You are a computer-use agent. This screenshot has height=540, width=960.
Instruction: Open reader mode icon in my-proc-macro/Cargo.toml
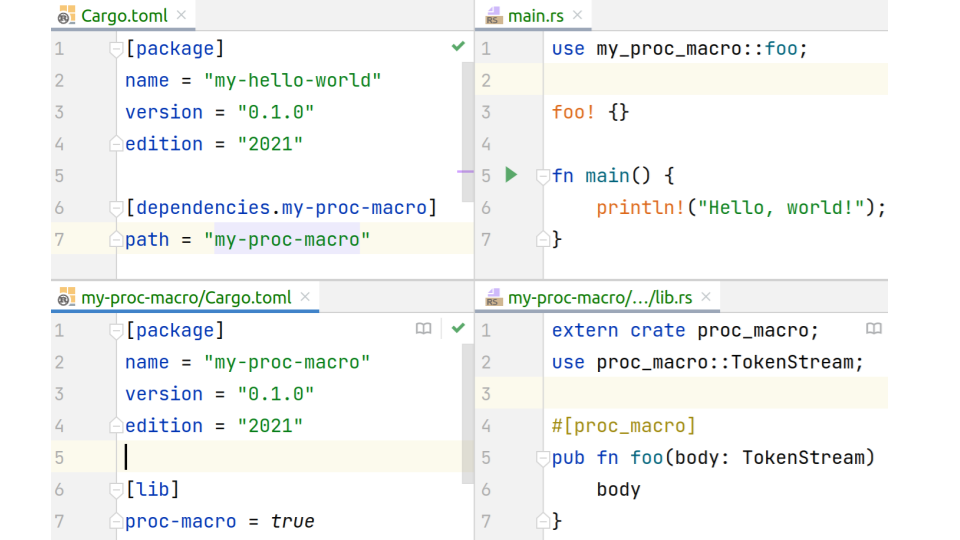point(424,329)
